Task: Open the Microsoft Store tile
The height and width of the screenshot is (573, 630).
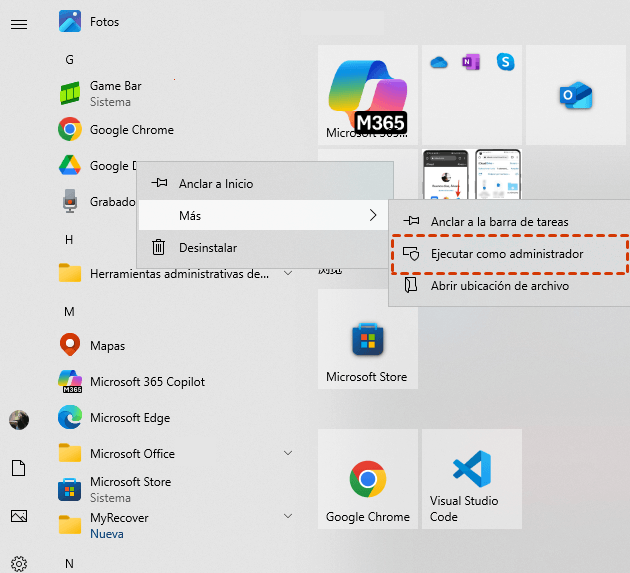Action: click(368, 339)
